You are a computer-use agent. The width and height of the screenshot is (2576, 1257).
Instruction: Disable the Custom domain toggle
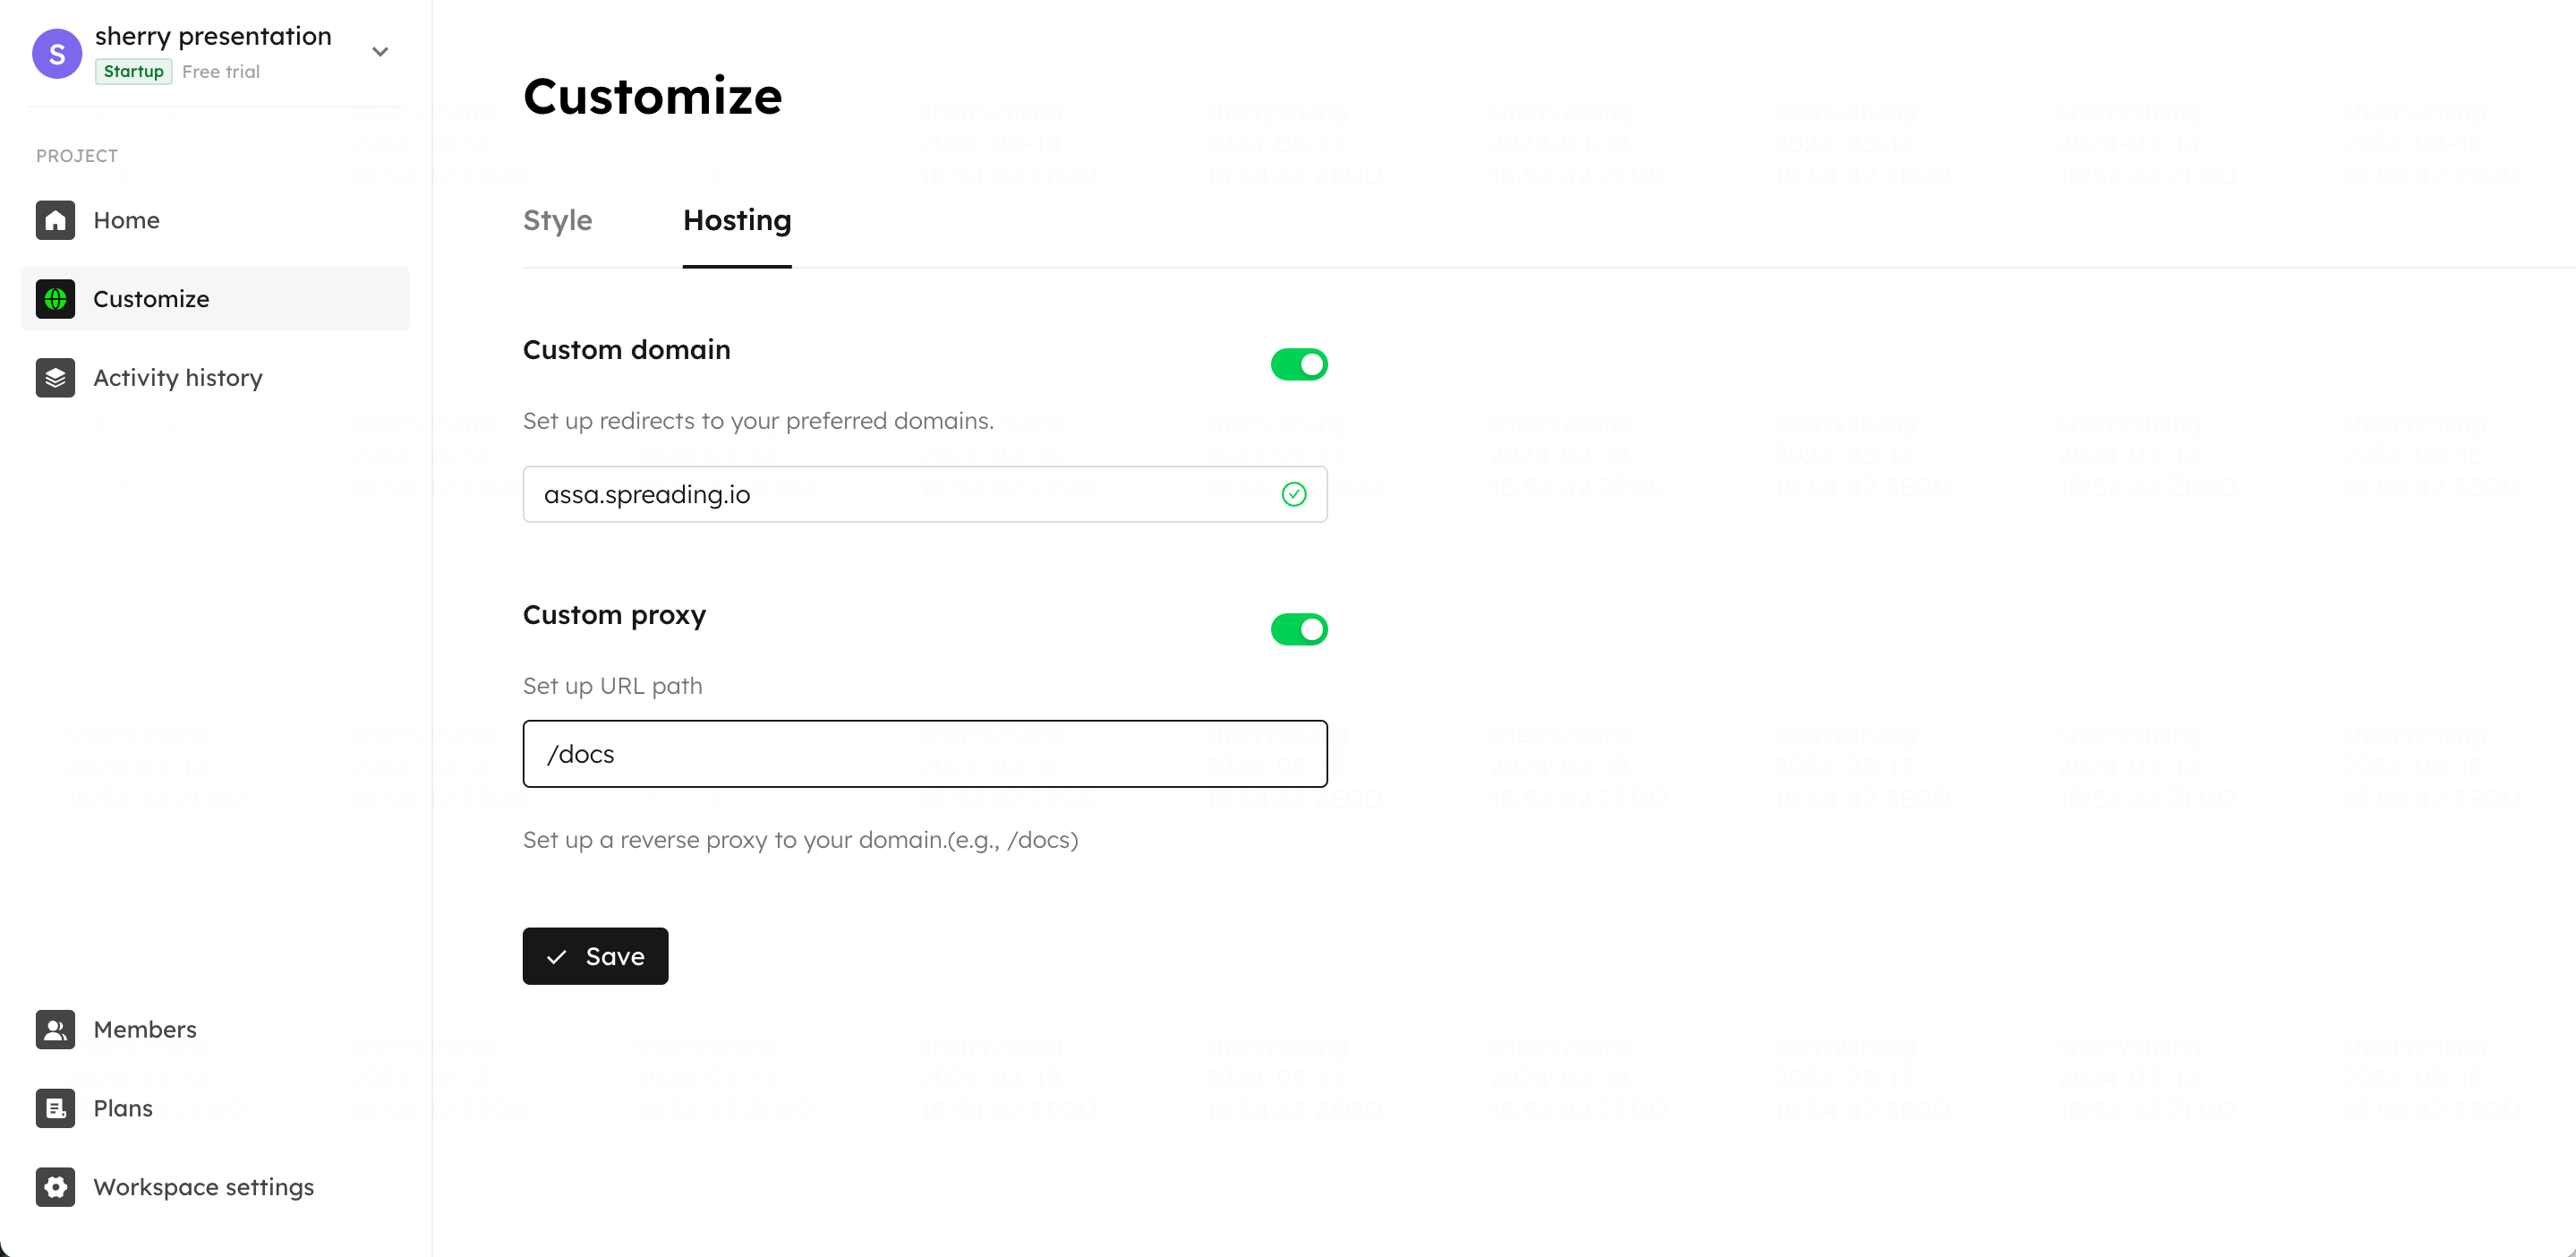(1299, 364)
